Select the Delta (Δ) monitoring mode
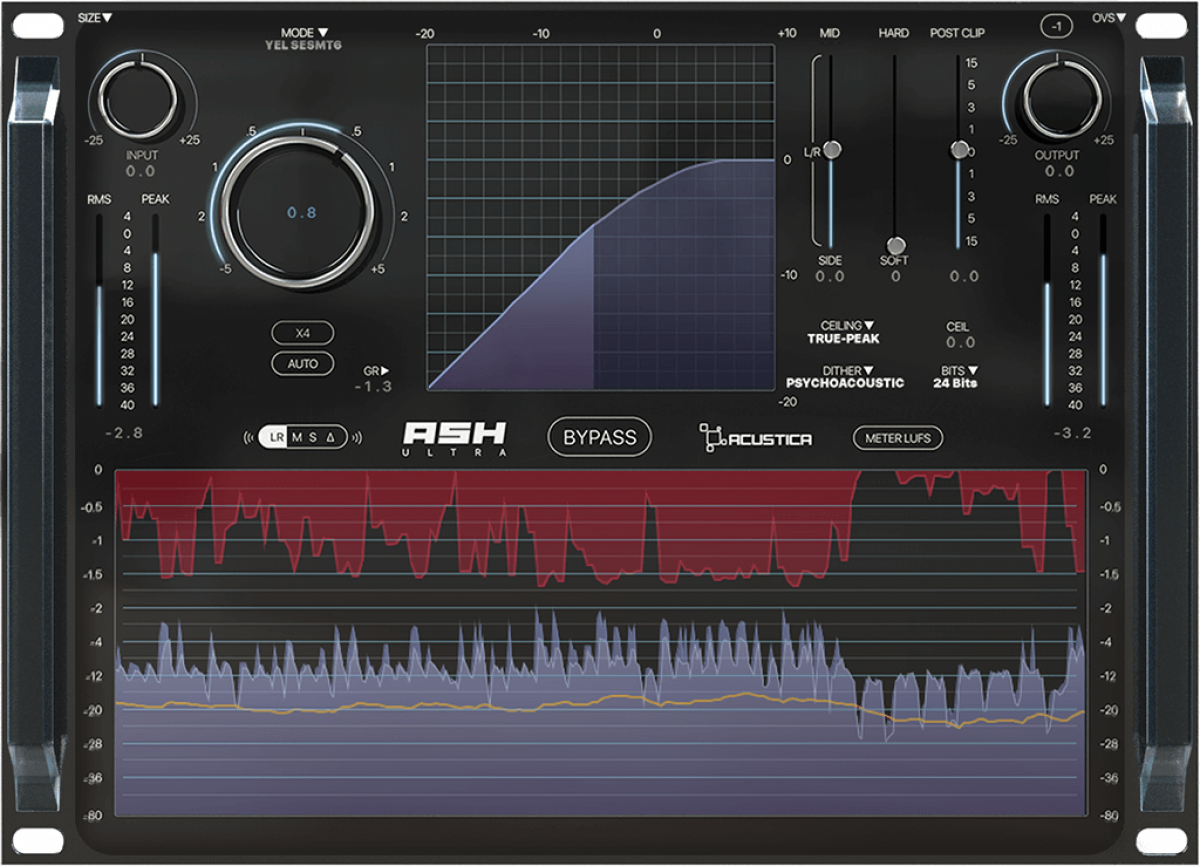This screenshot has width=1200, height=866. pos(330,437)
